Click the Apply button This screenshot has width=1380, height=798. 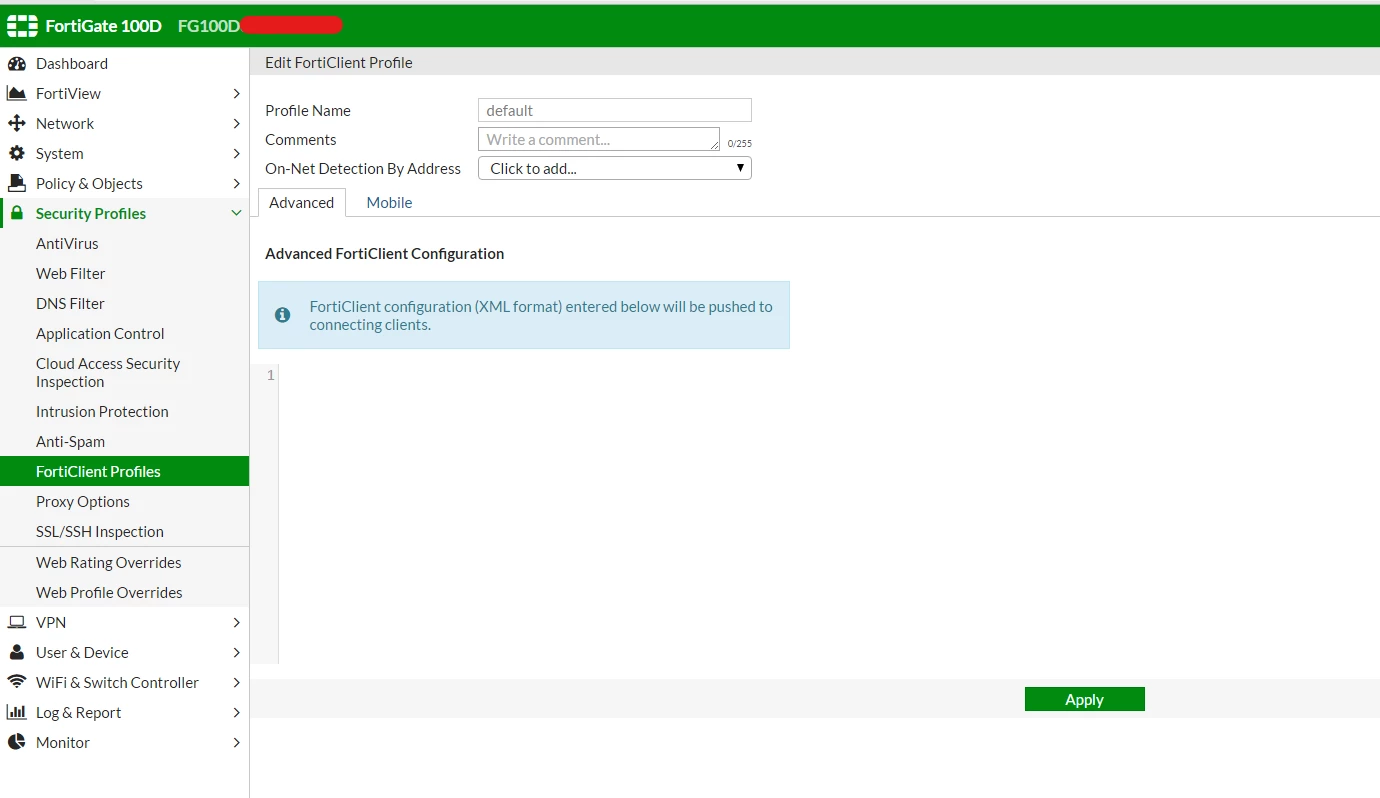point(1085,700)
